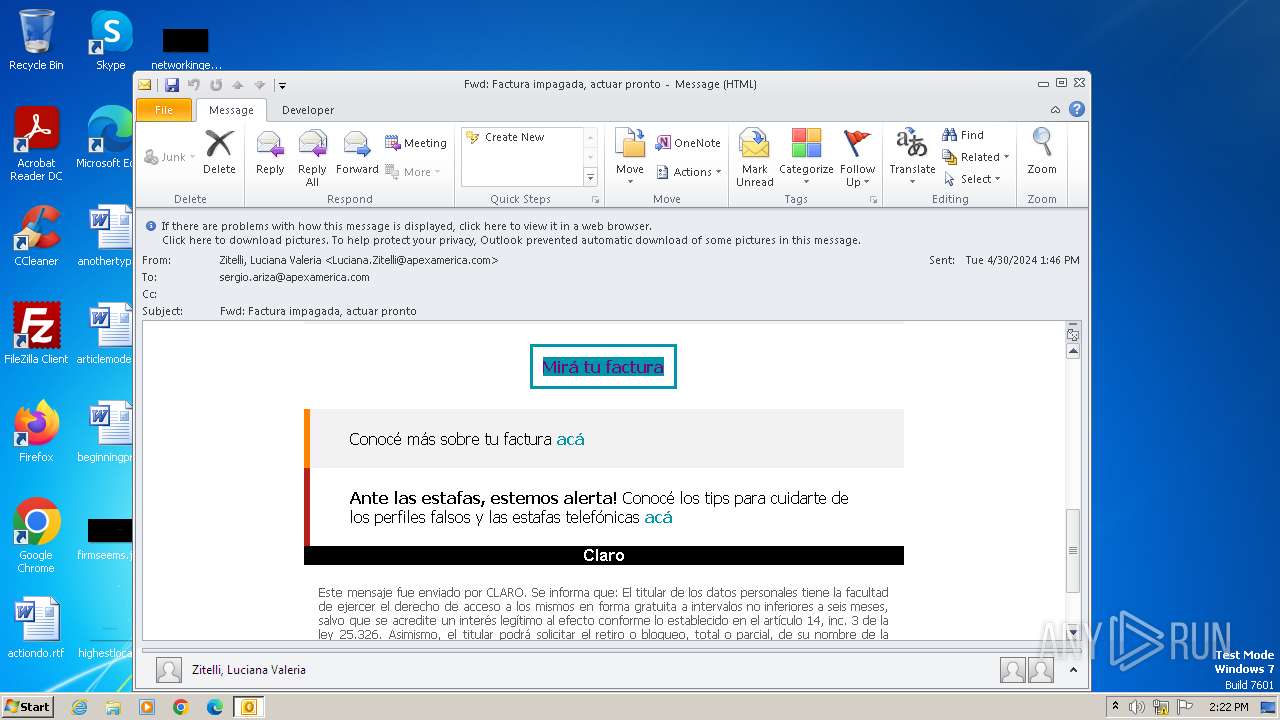Viewport: 1280px width, 720px height.
Task: Click to download pictures notice
Action: (511, 240)
